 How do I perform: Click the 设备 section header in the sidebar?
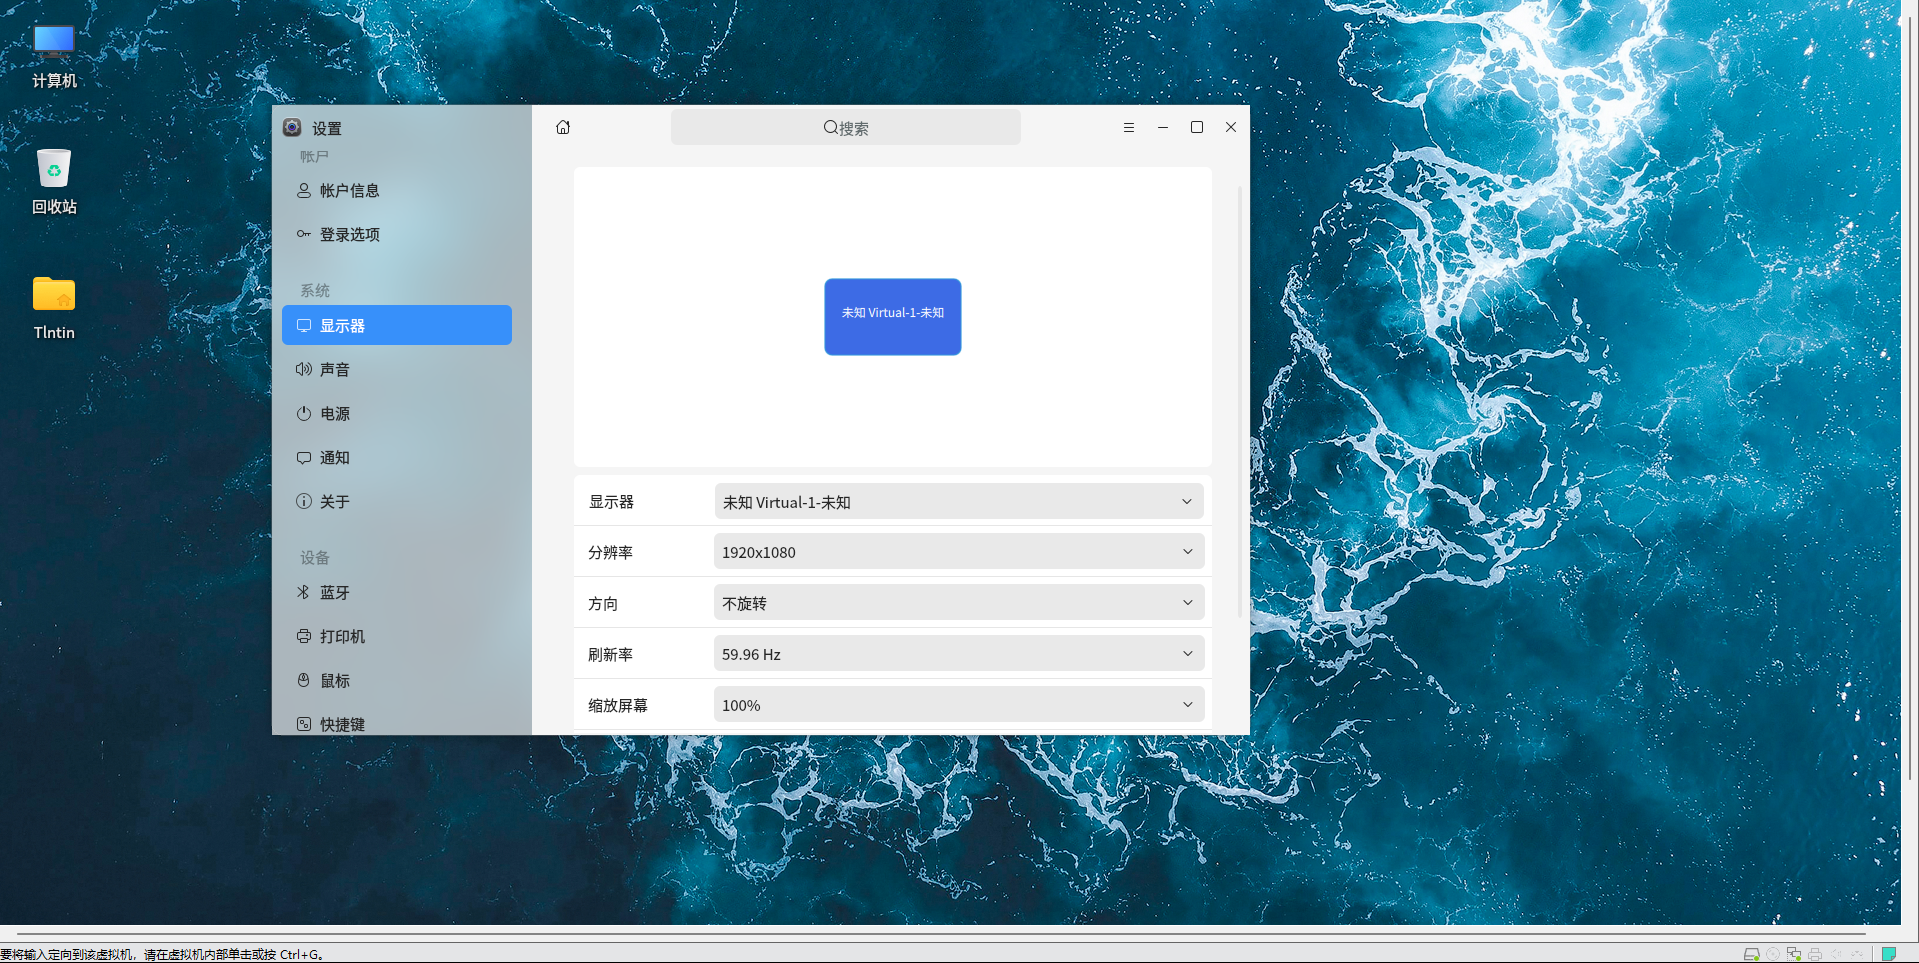(315, 557)
